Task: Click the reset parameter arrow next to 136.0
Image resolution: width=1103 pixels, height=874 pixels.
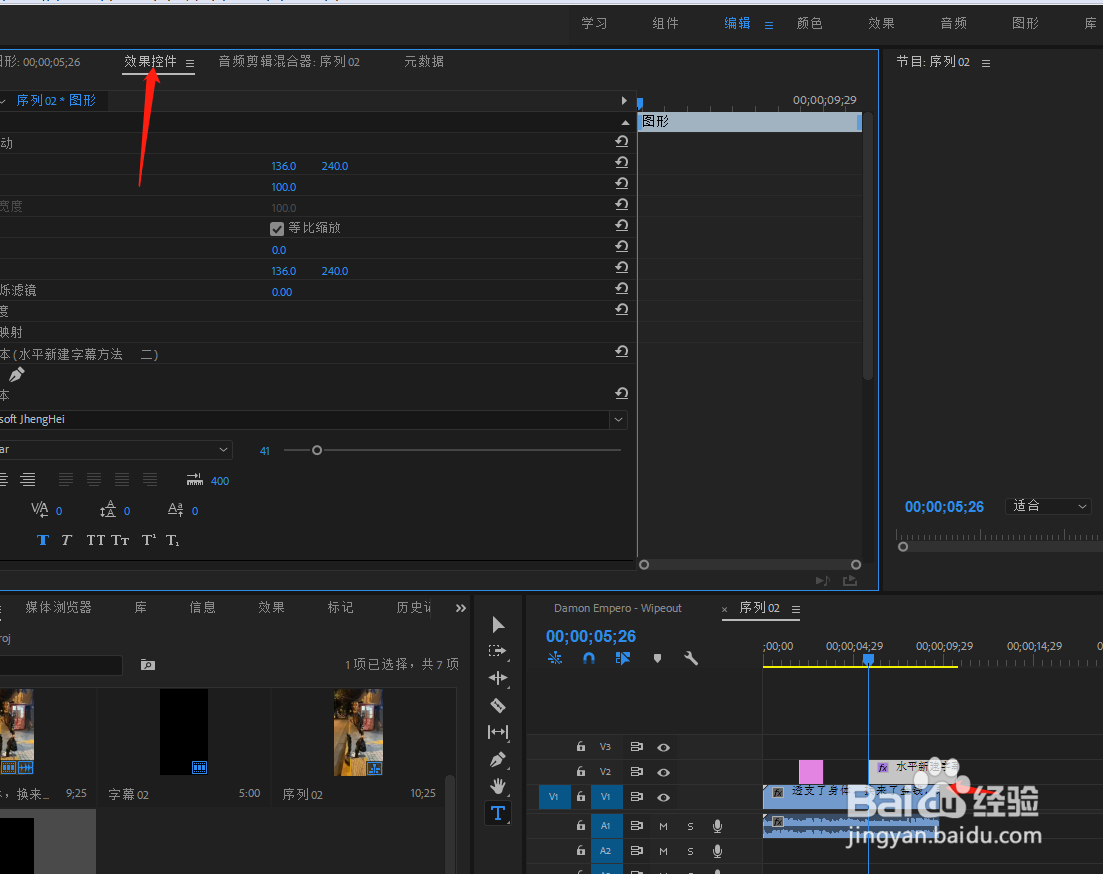Action: (621, 165)
